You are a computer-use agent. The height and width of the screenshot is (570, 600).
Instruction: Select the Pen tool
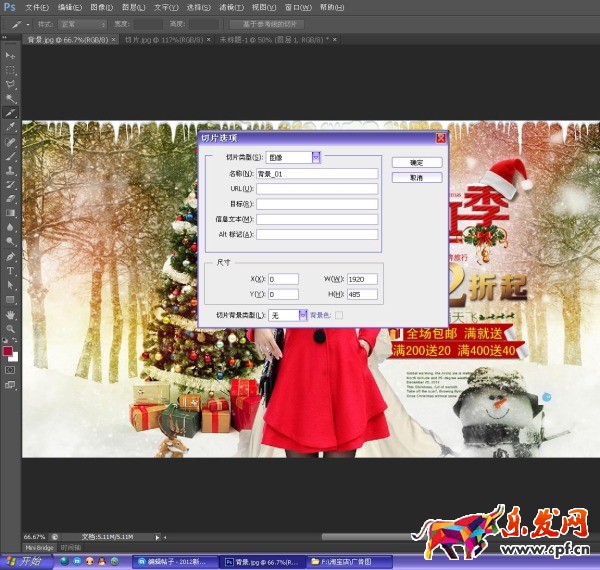point(10,256)
